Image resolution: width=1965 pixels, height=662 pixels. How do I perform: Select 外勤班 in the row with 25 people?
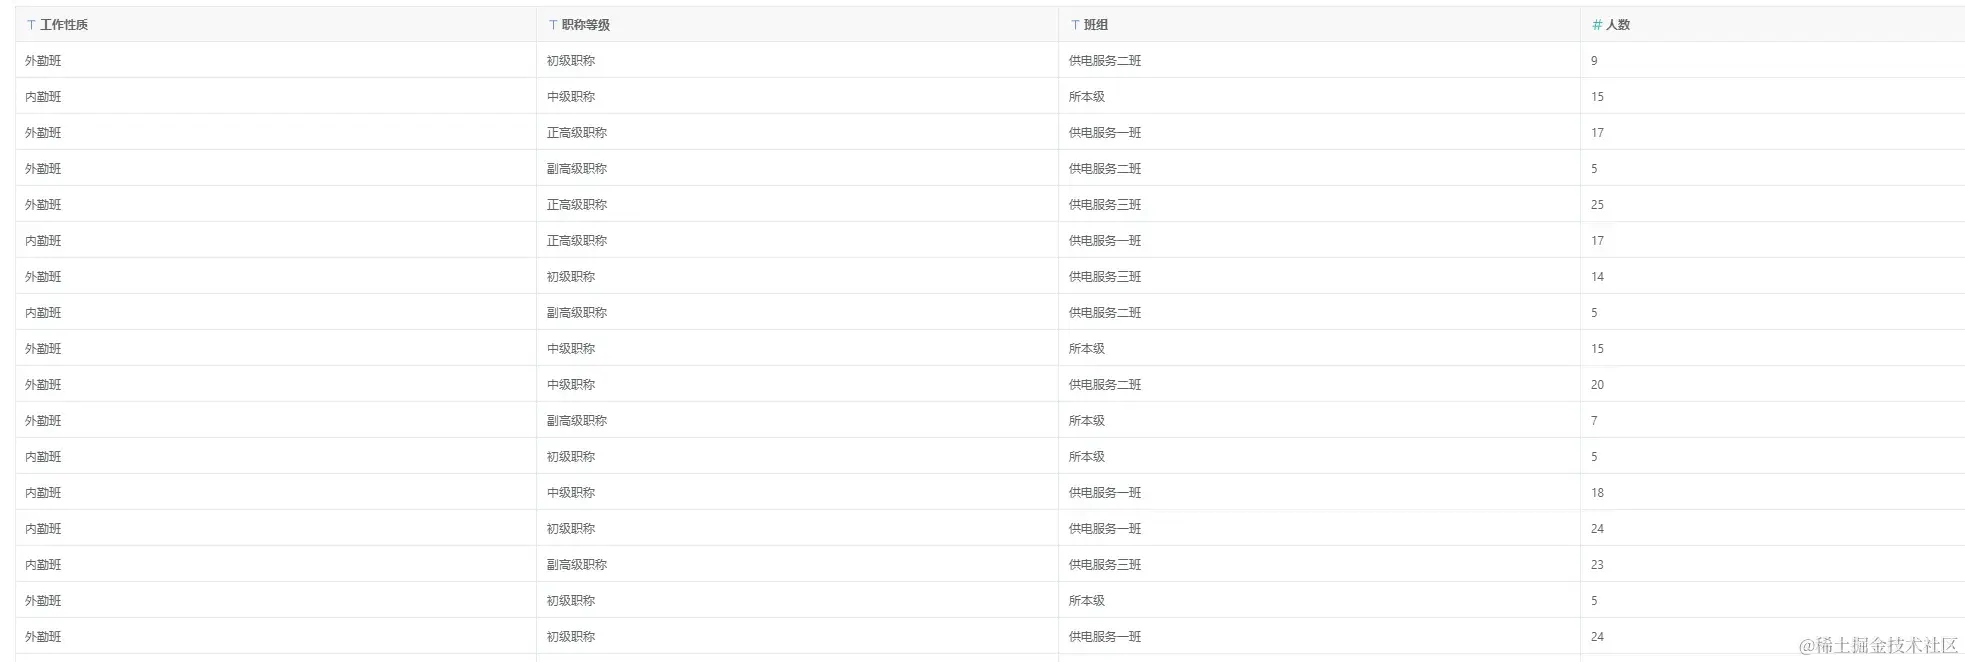(43, 205)
